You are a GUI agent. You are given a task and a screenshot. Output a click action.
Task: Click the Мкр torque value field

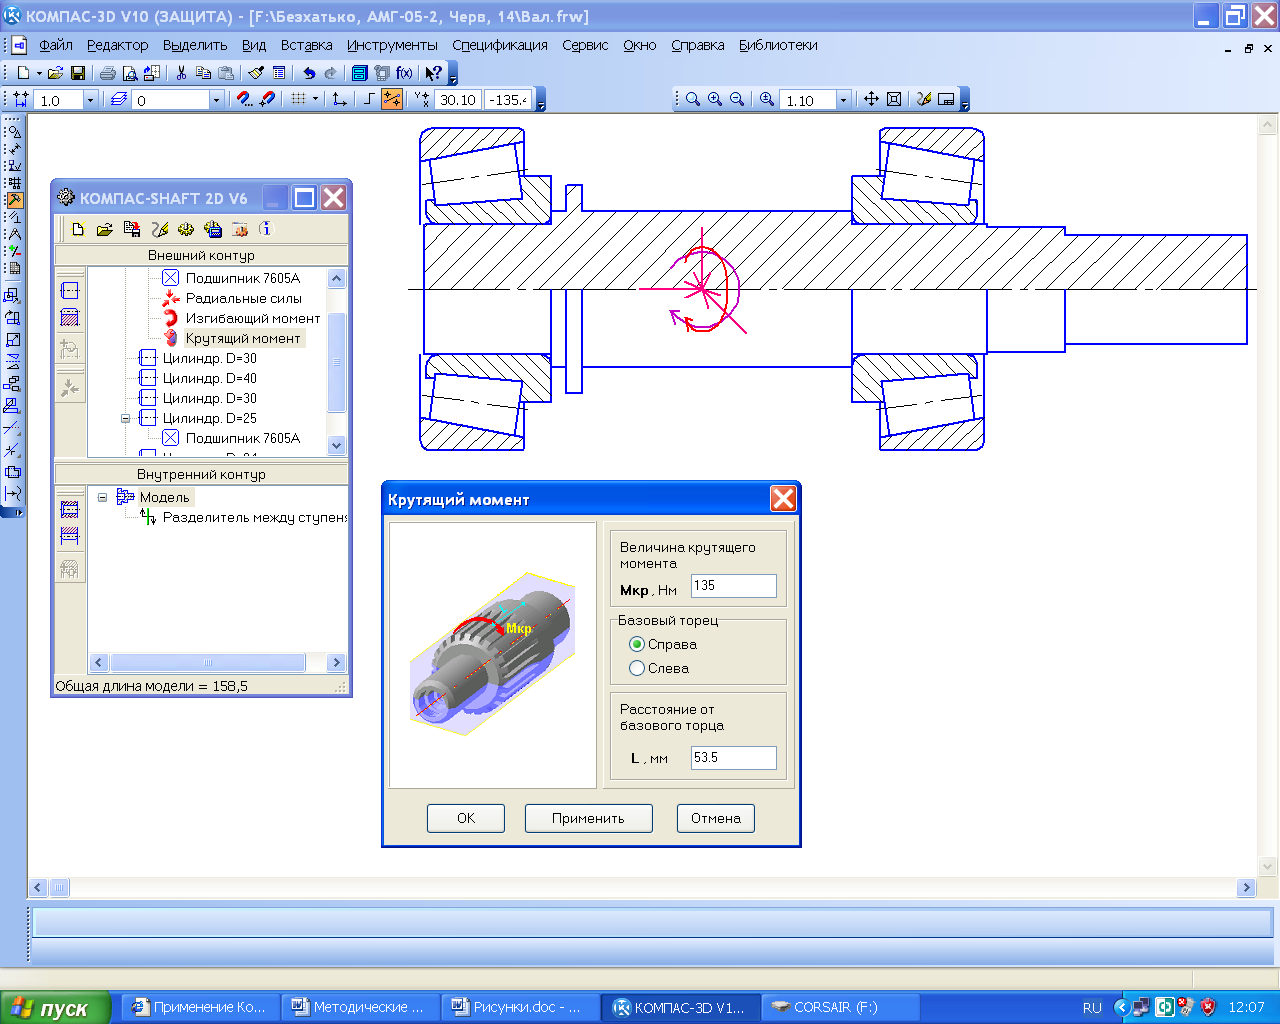(x=734, y=586)
